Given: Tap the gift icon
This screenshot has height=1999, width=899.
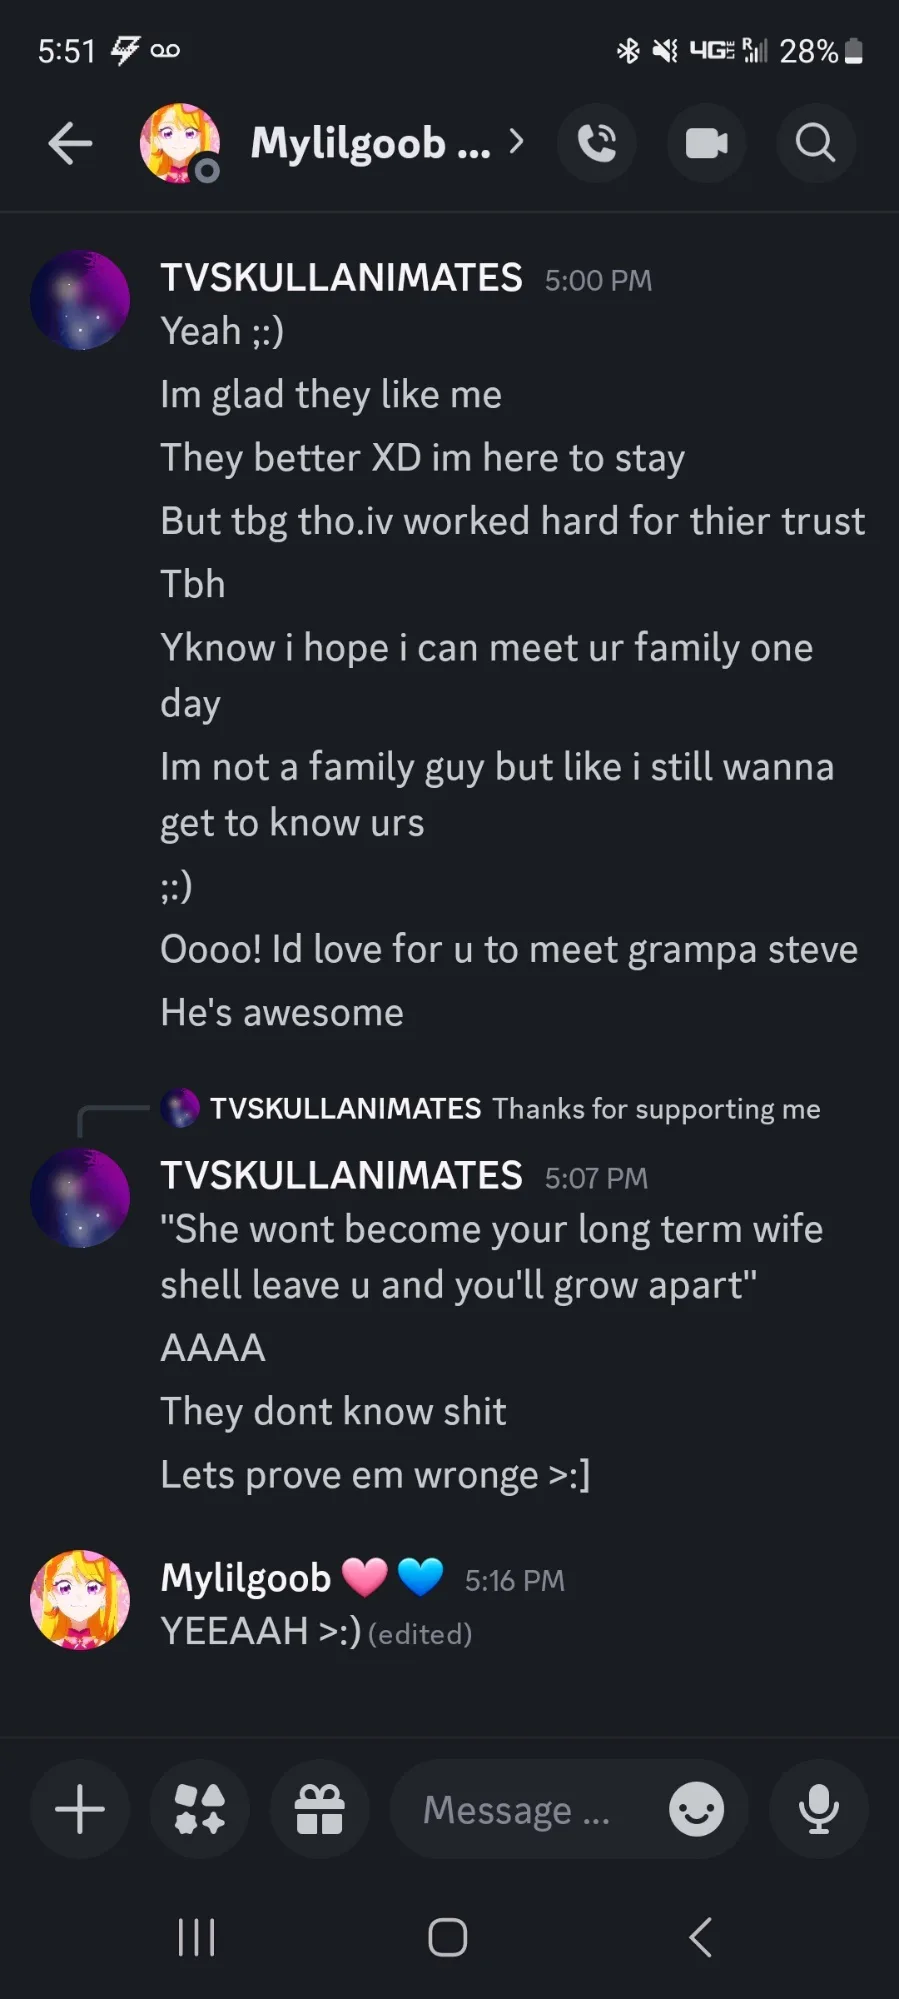Looking at the screenshot, I should 320,1809.
